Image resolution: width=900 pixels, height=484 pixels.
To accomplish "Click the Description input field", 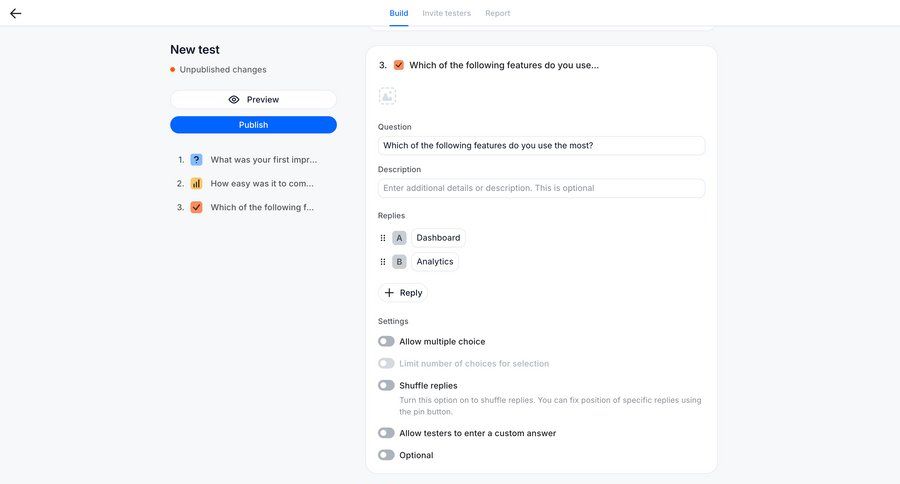I will [x=541, y=188].
